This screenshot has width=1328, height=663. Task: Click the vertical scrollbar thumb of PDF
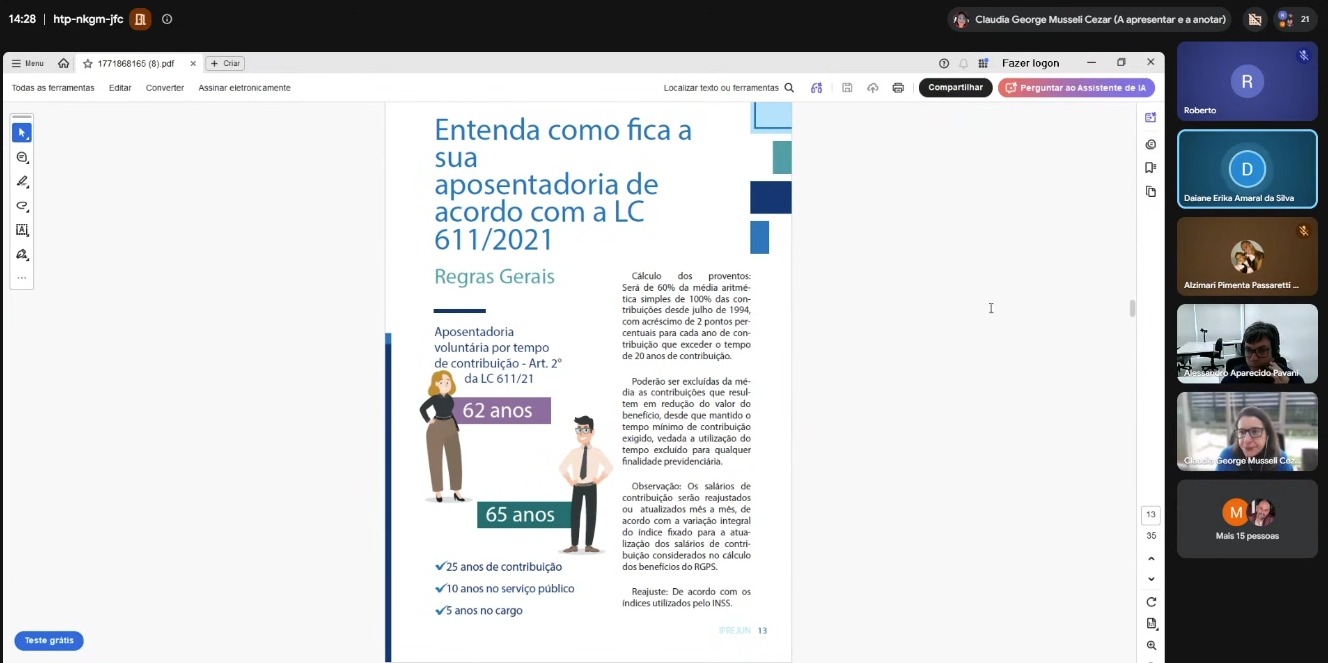click(x=1132, y=308)
